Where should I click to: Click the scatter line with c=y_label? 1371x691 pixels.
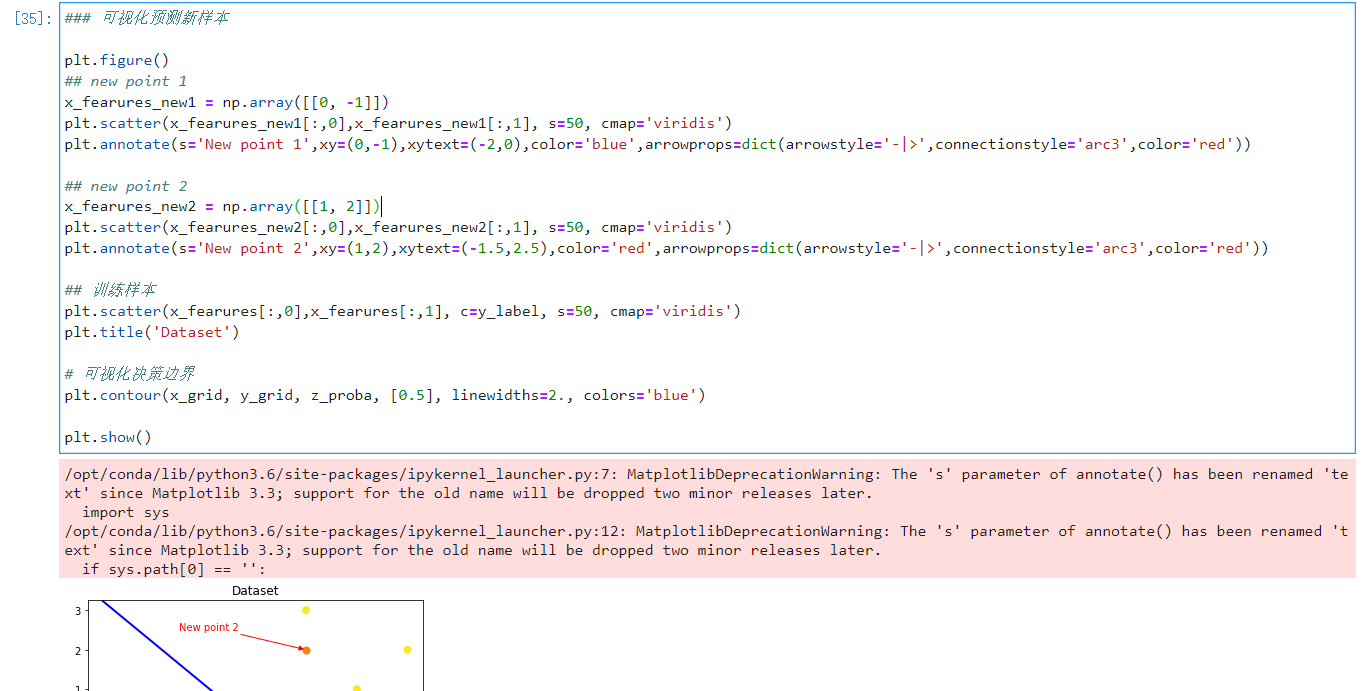pyautogui.click(x=403, y=311)
